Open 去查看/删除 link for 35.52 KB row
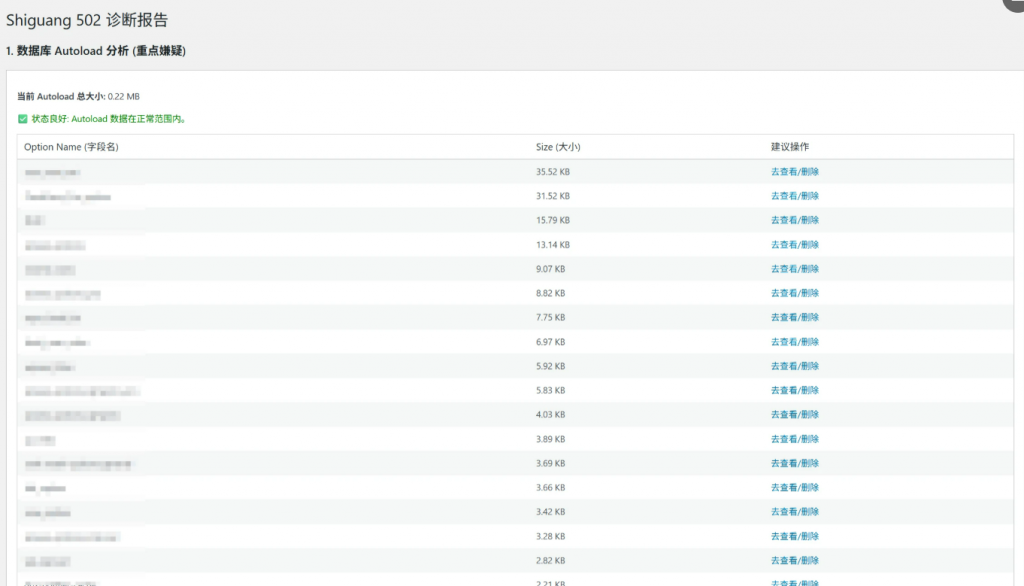Viewport: 1024px width, 586px height. tap(794, 172)
